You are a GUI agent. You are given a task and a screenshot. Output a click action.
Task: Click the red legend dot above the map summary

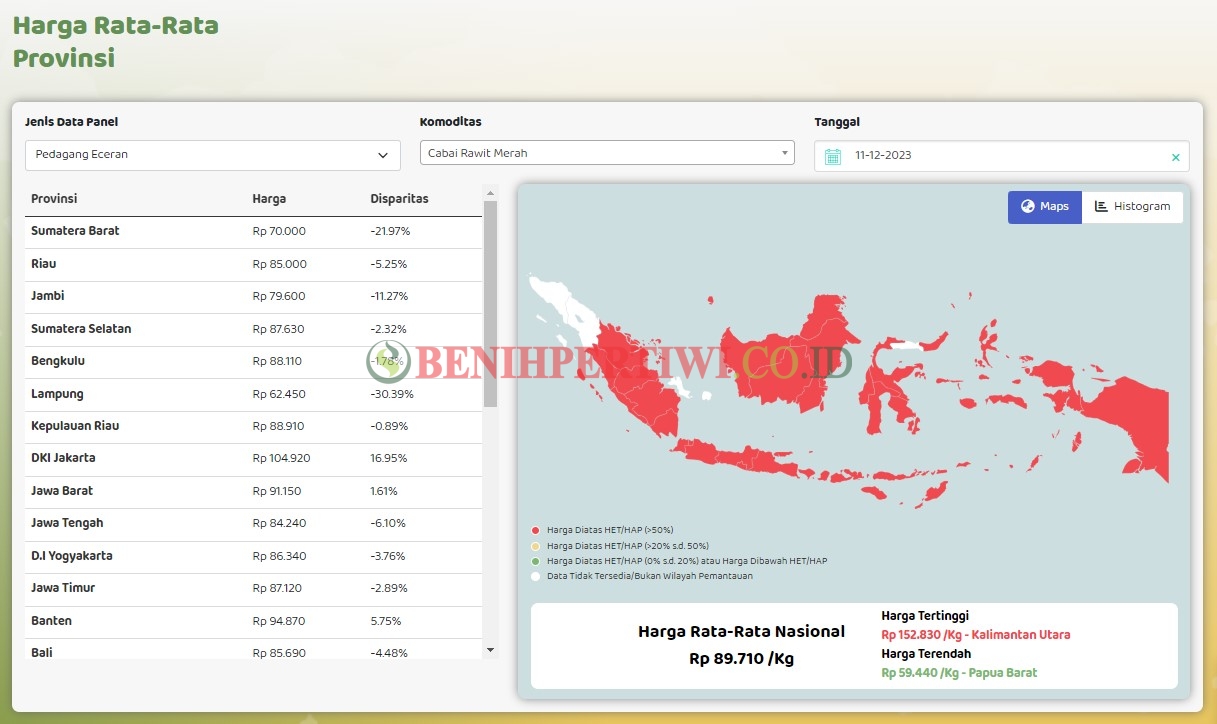[536, 530]
